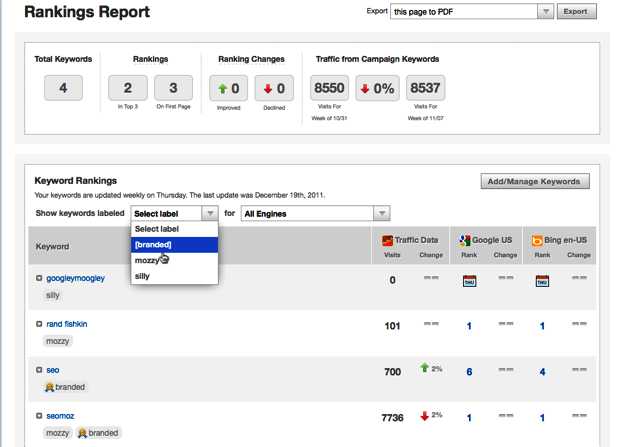Click the Google US logo icon
This screenshot has width=620, height=447.
click(465, 240)
